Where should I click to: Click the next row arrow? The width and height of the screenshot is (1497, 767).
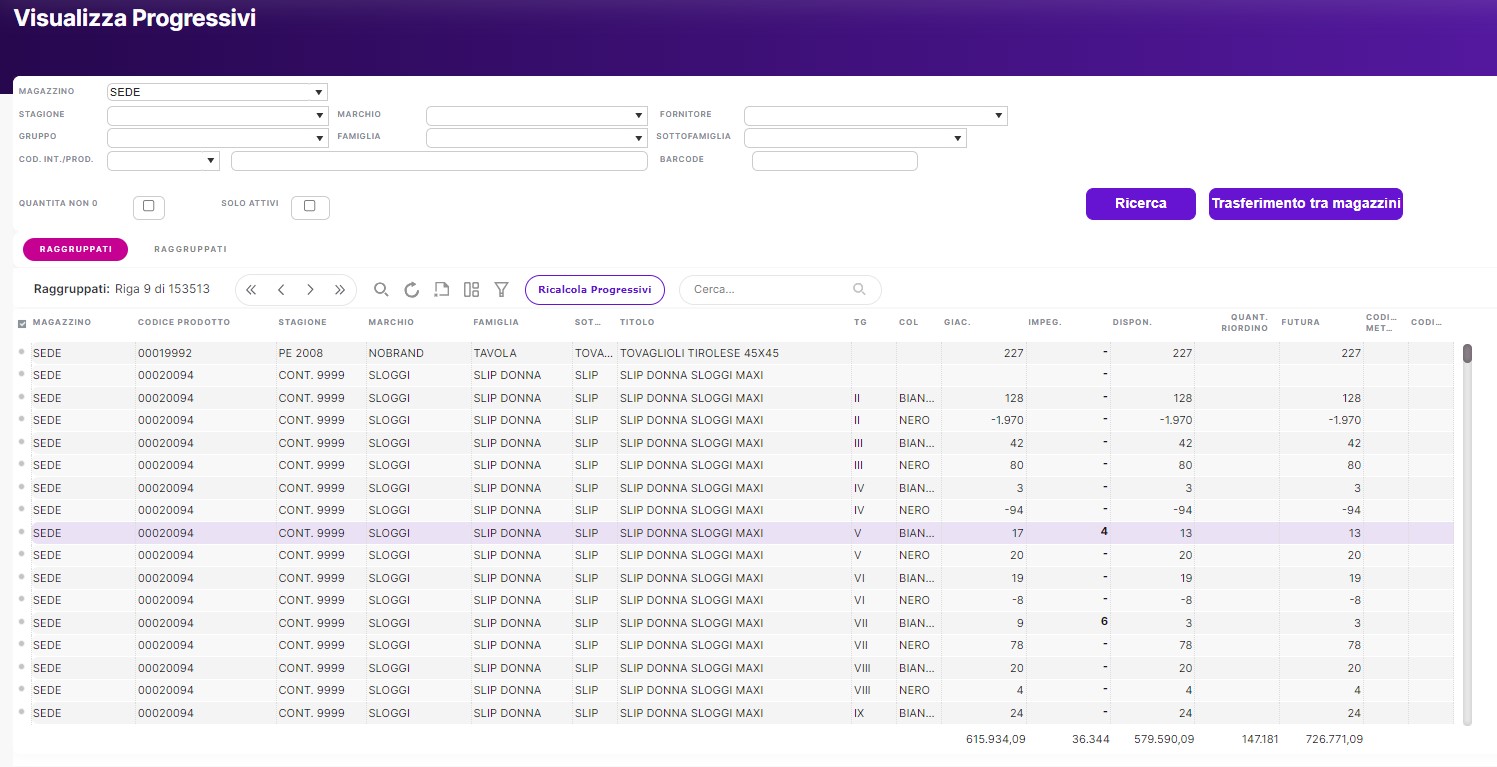click(x=310, y=290)
